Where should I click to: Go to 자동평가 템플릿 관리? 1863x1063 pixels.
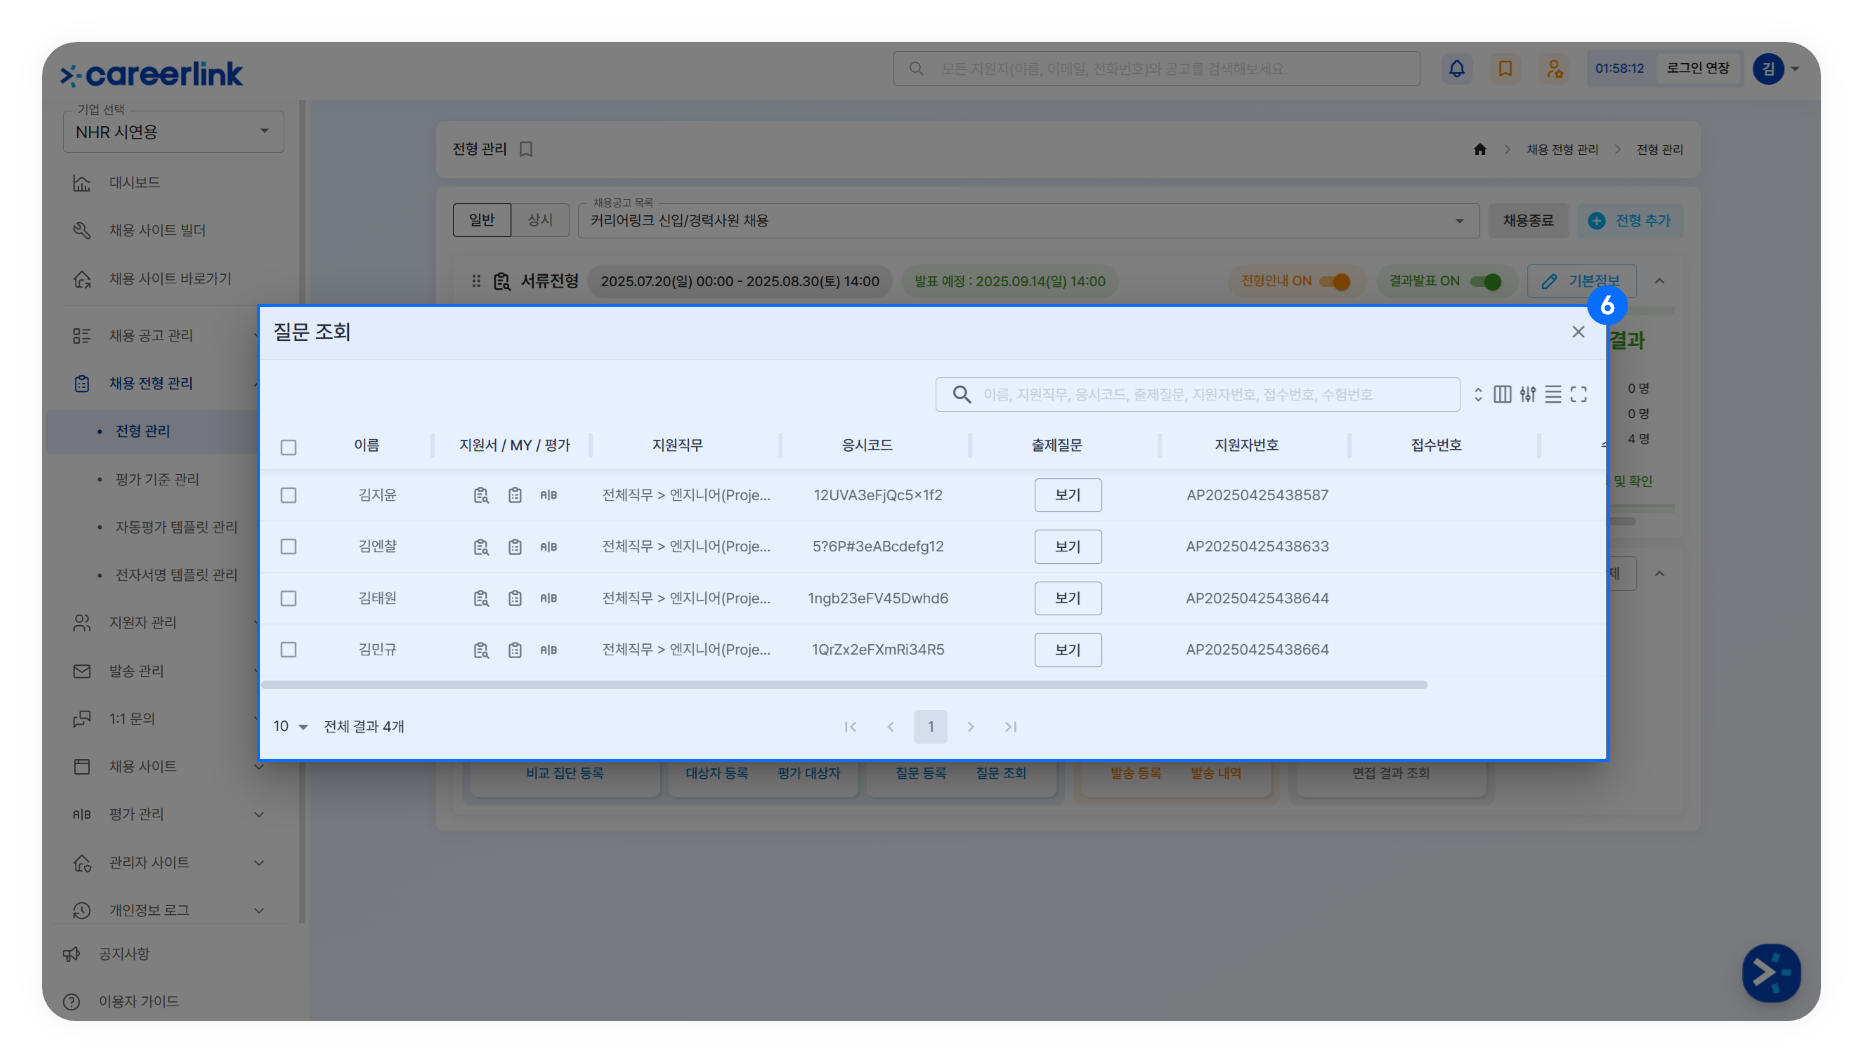tap(176, 527)
